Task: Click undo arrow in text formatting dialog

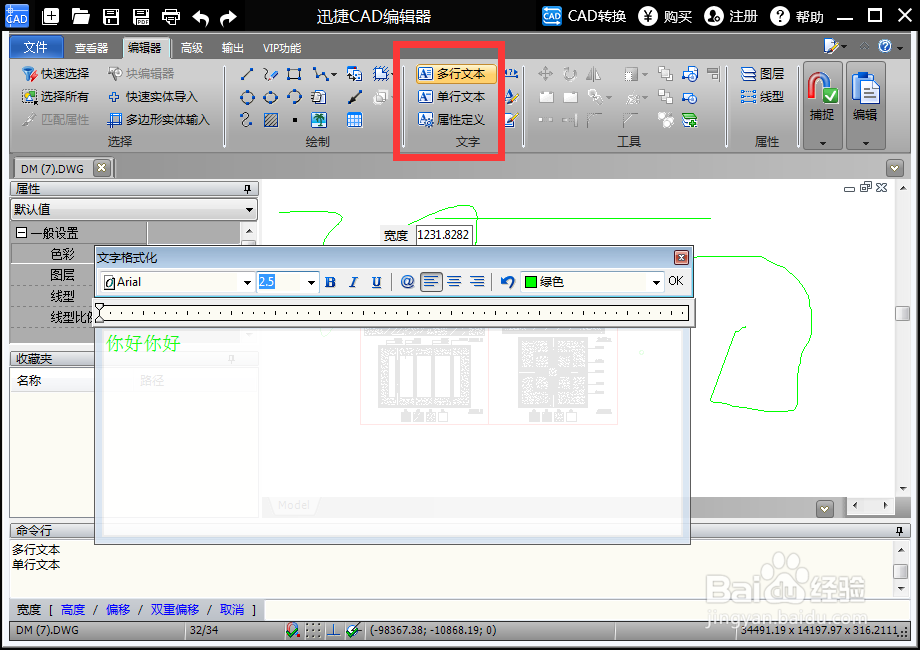Action: 508,282
